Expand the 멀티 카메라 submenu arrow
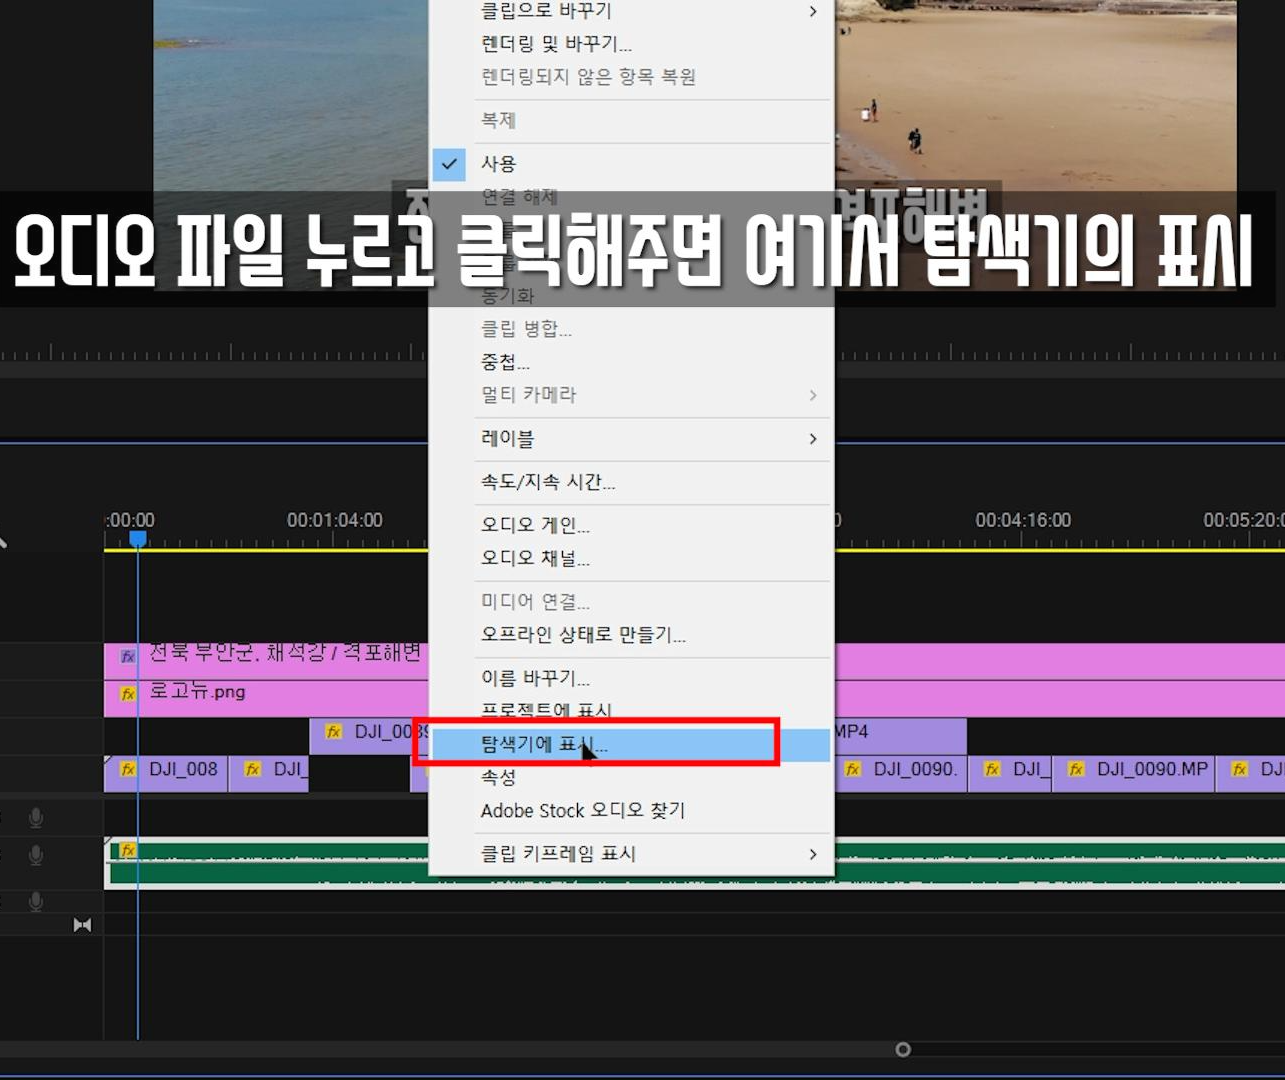Viewport: 1285px width, 1080px height. pos(813,395)
